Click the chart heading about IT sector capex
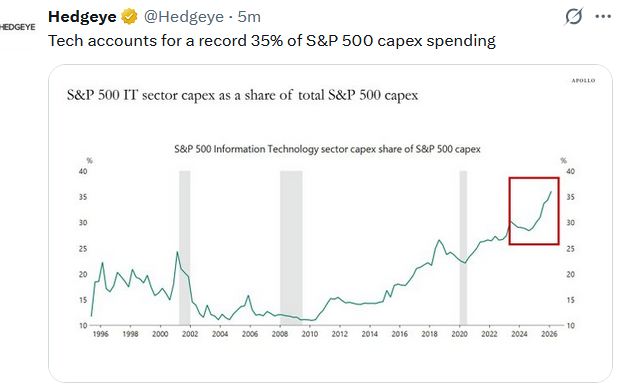 coord(242,95)
